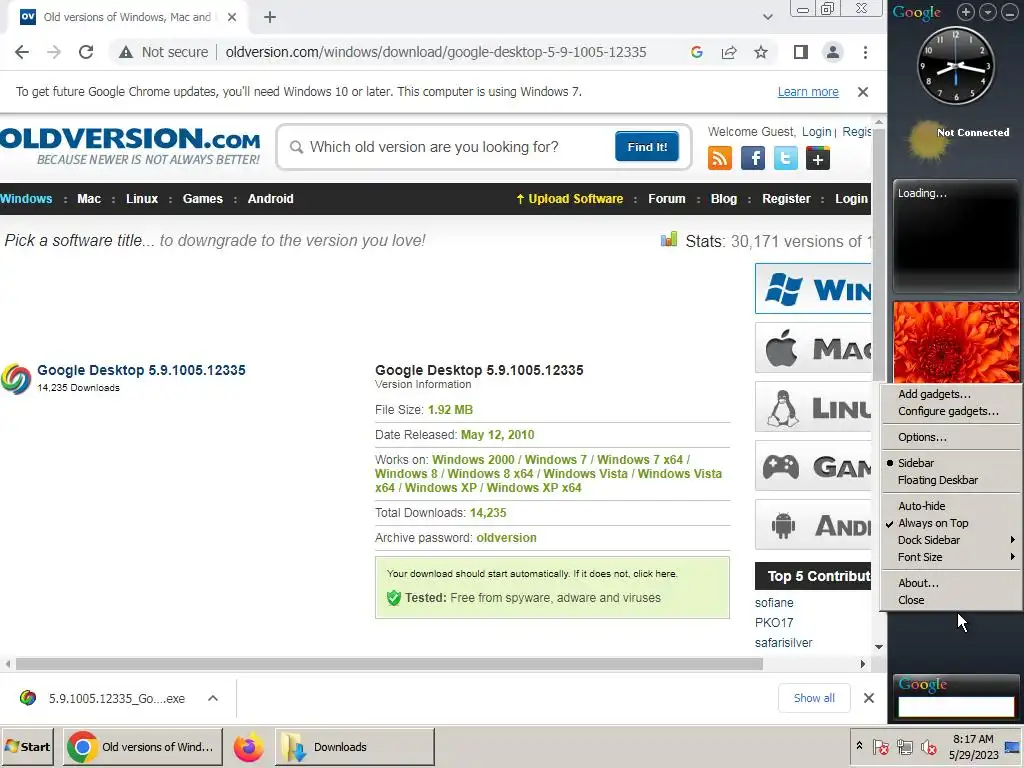The width and height of the screenshot is (1024, 768).
Task: Open OldVersion Facebook icon
Action: [753, 158]
